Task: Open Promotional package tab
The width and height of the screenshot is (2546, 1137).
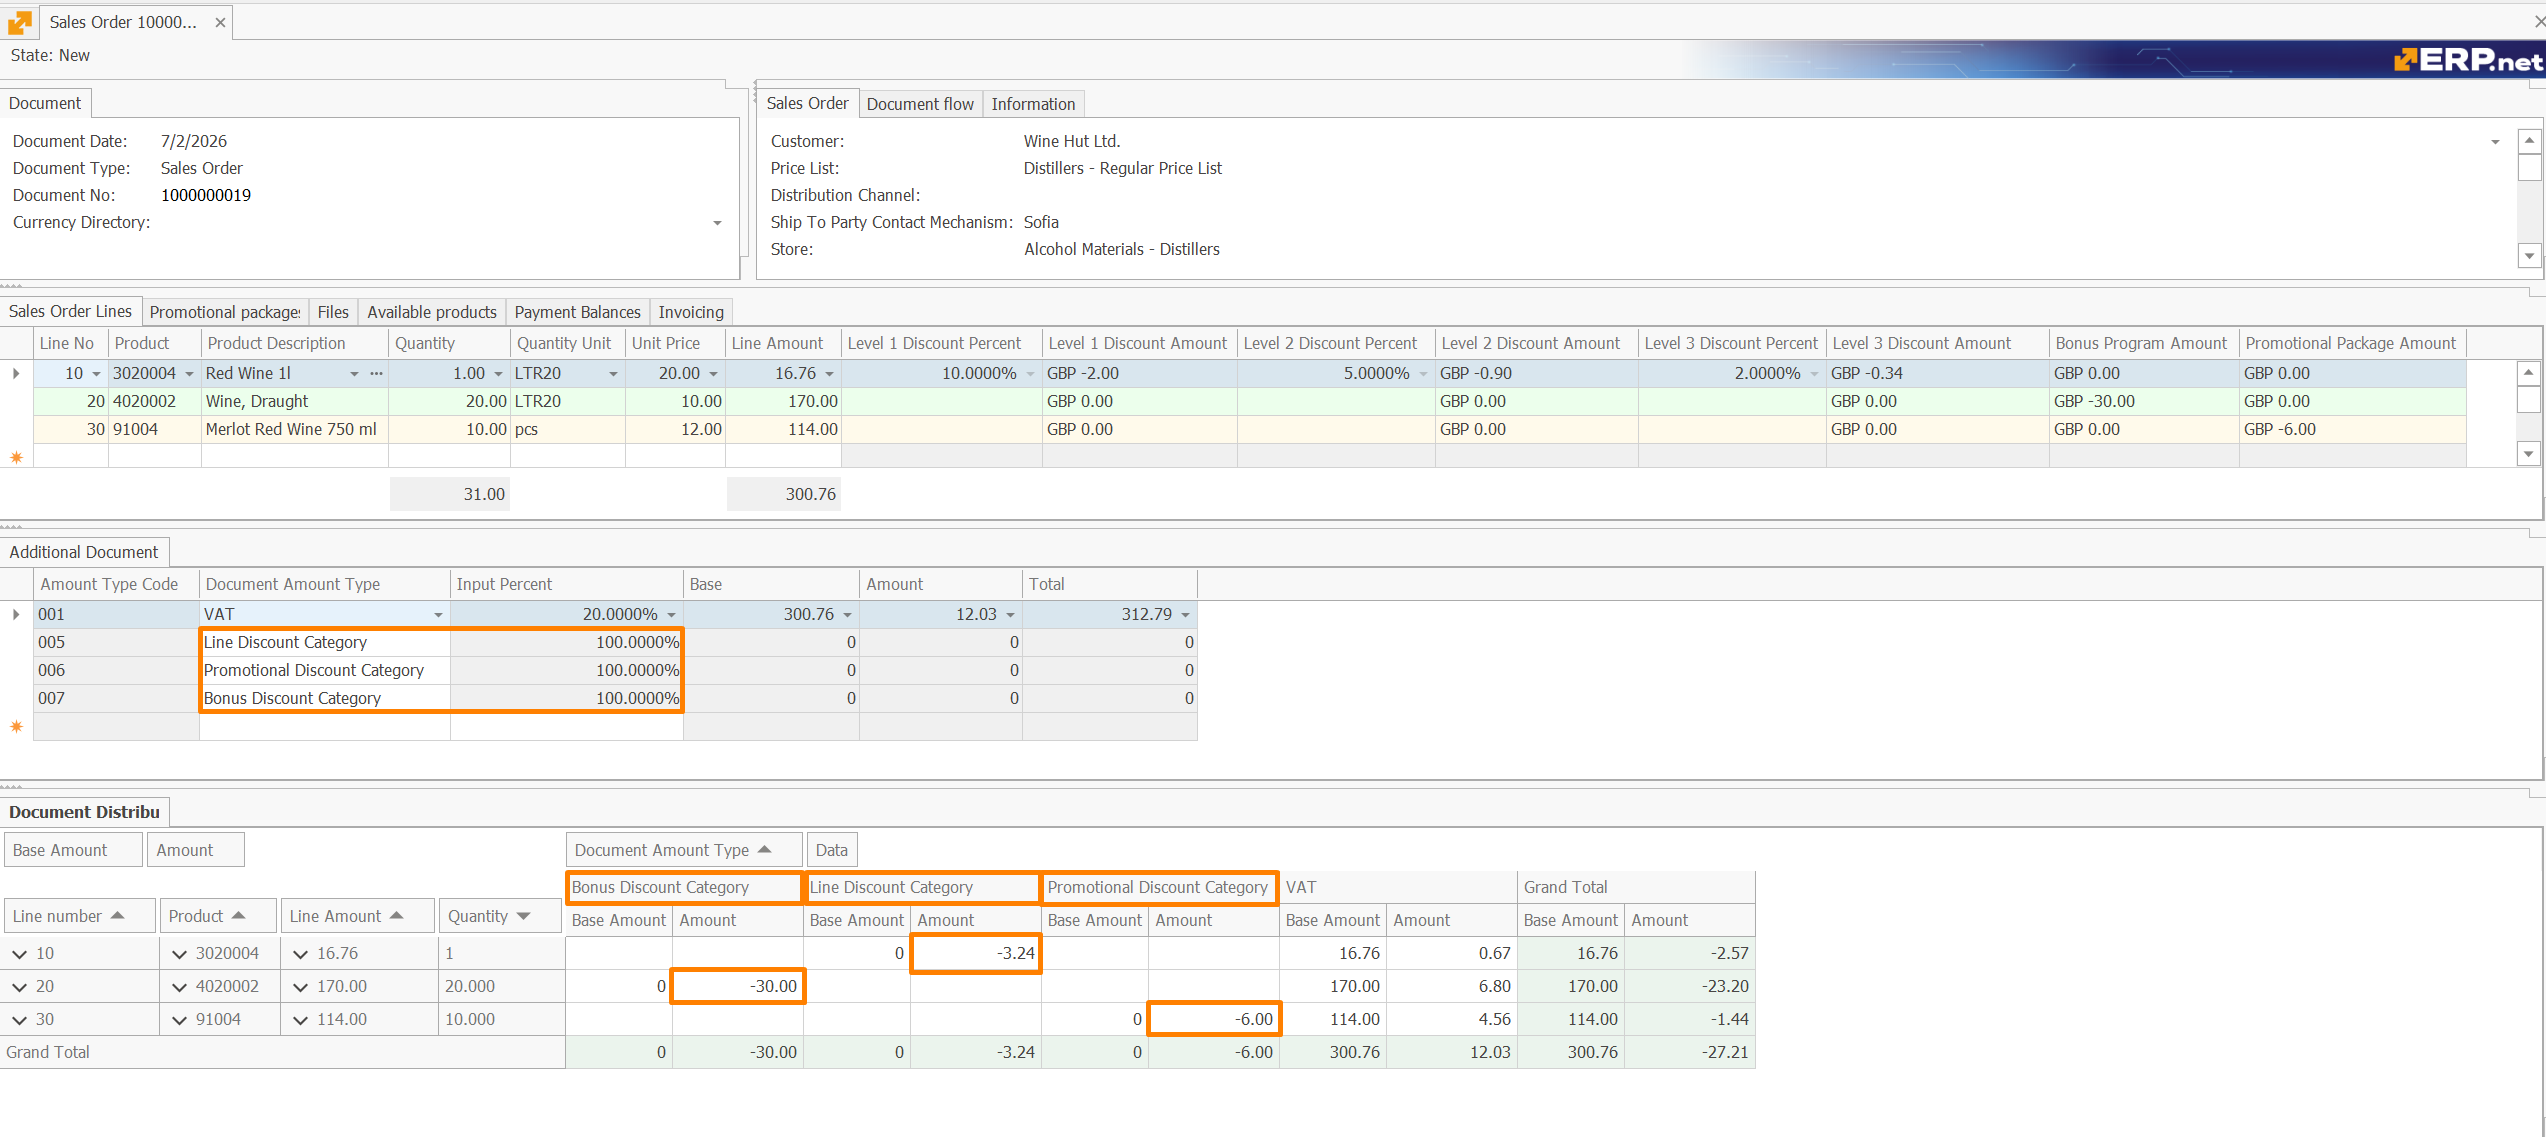Action: 225,312
